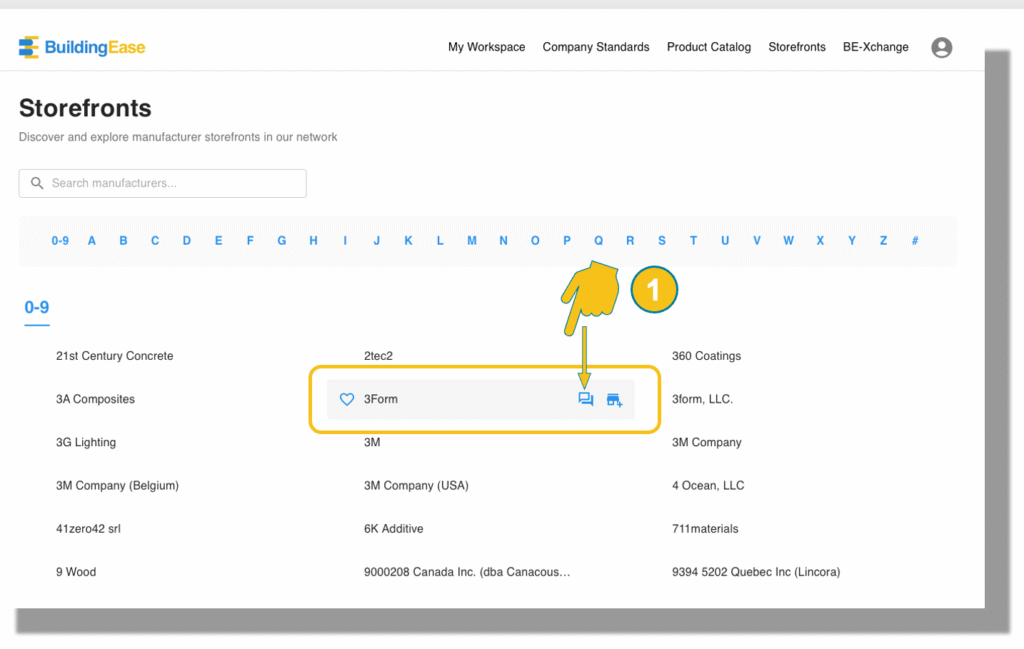Open 3A Composites storefront
The image size is (1024, 649).
[x=95, y=399]
